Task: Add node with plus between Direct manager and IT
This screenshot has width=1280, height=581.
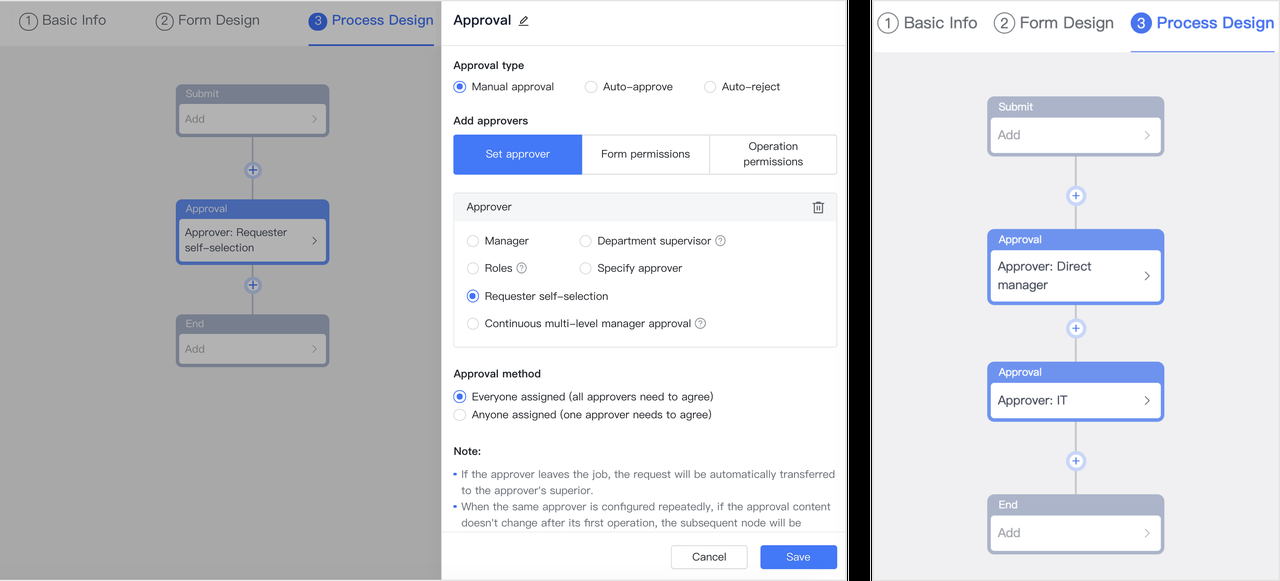Action: tap(1076, 328)
